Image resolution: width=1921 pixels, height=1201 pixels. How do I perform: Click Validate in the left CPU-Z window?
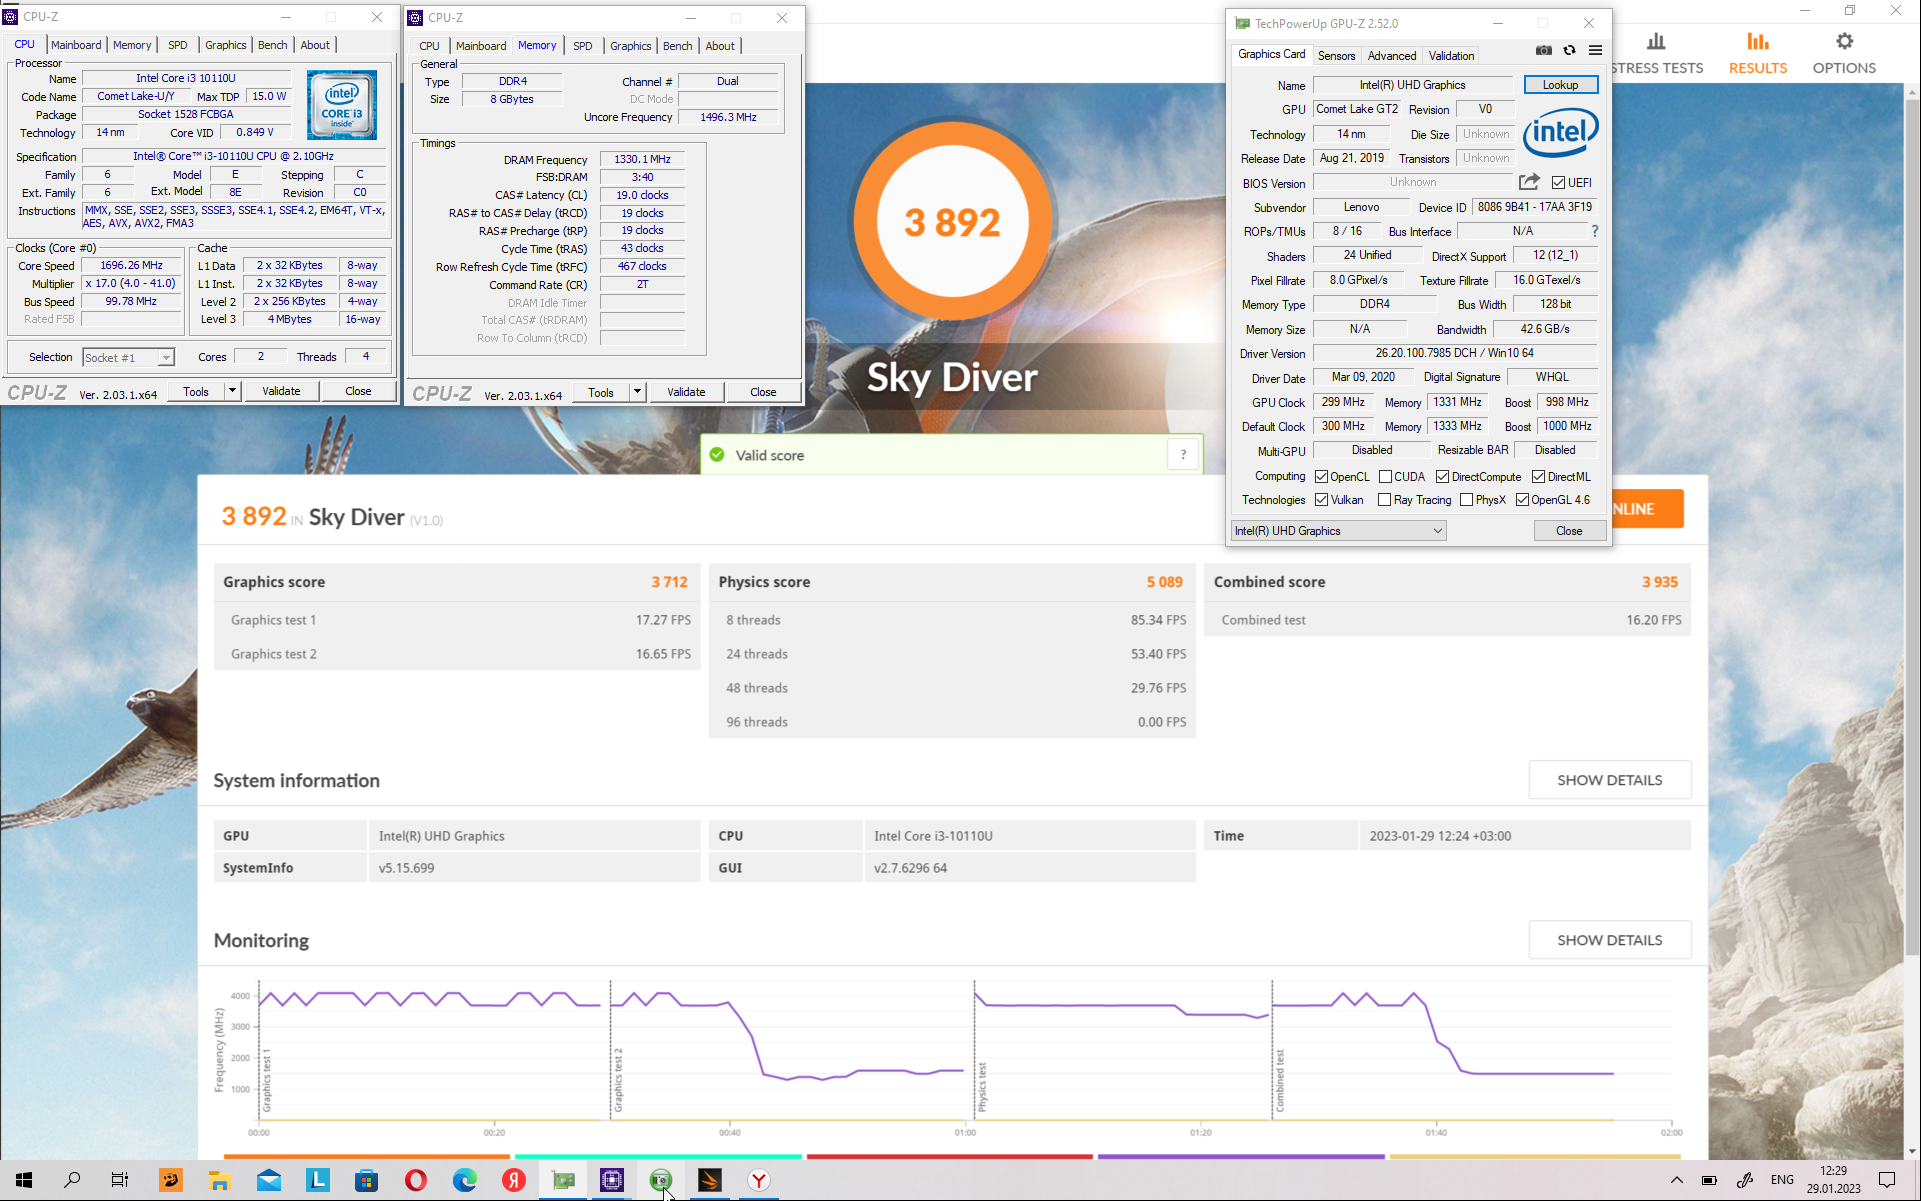point(281,391)
